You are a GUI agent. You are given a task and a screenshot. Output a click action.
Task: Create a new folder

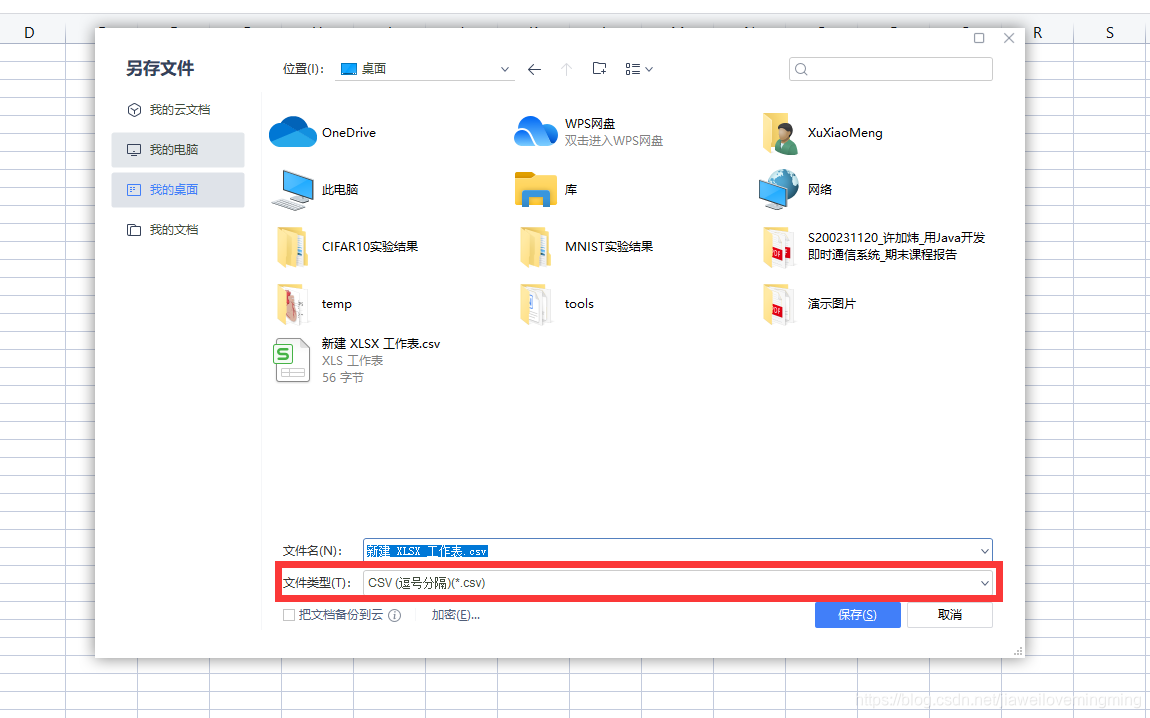click(599, 68)
